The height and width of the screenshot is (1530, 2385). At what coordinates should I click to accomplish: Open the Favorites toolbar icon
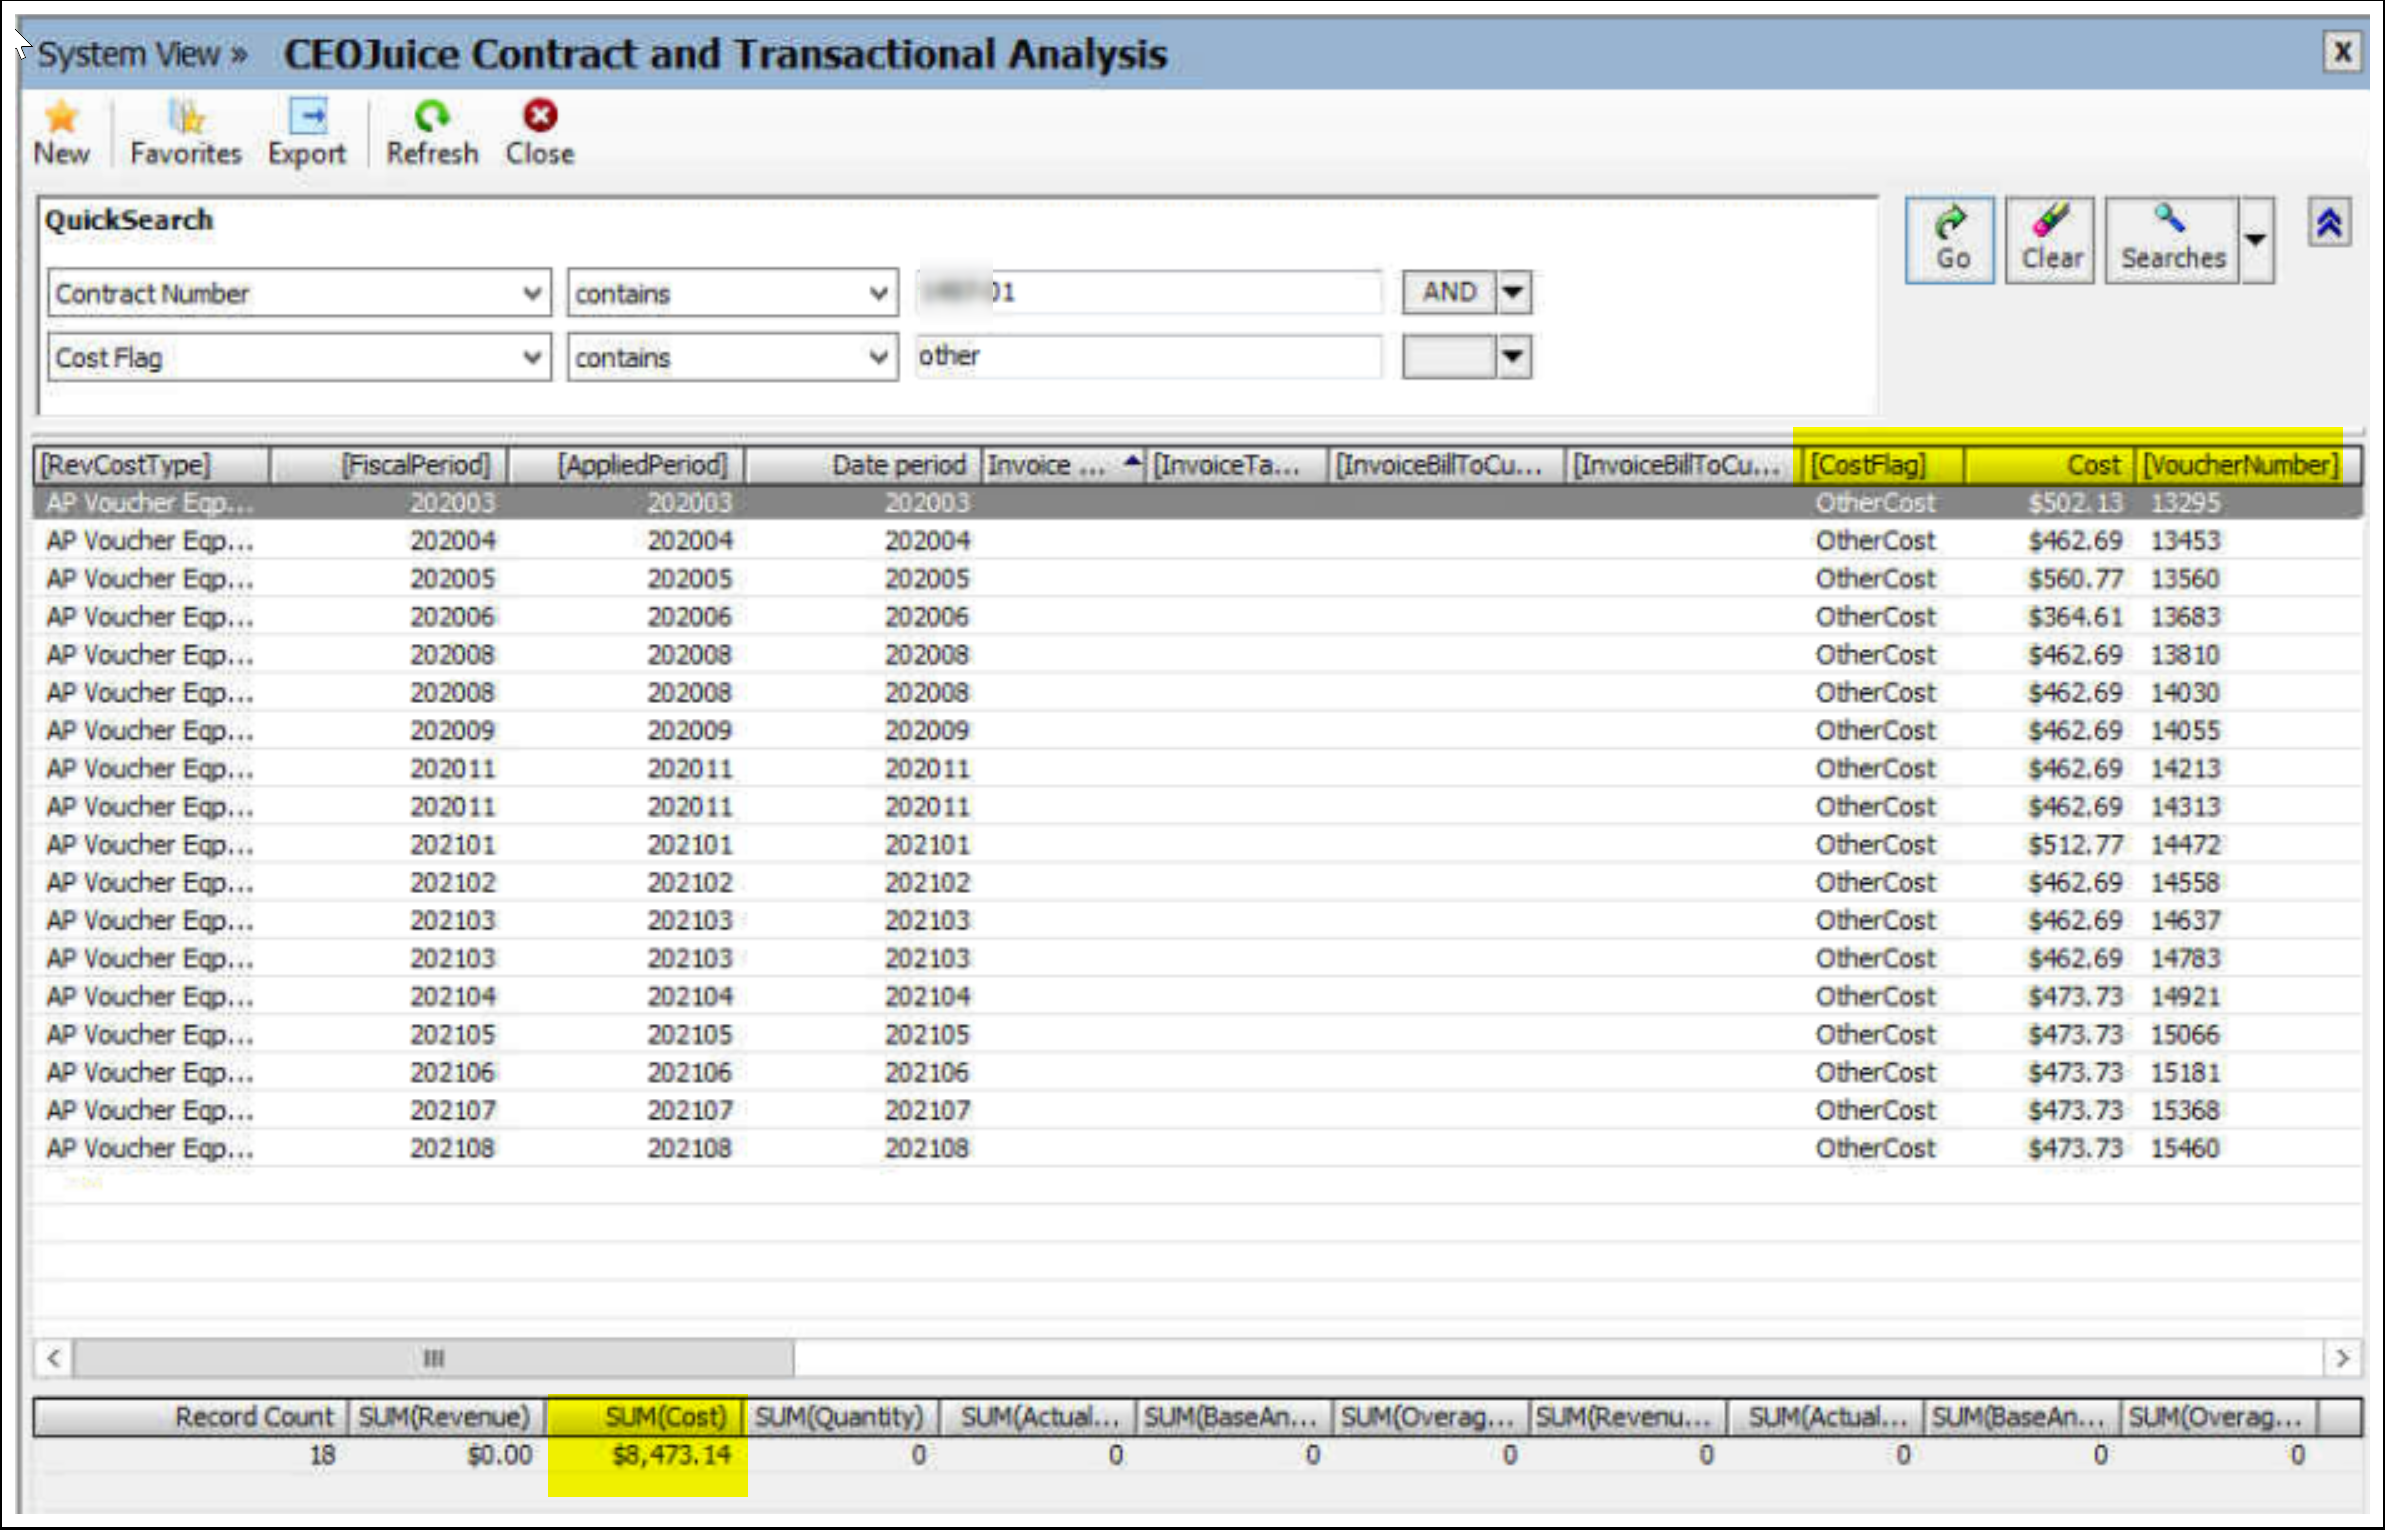(186, 131)
